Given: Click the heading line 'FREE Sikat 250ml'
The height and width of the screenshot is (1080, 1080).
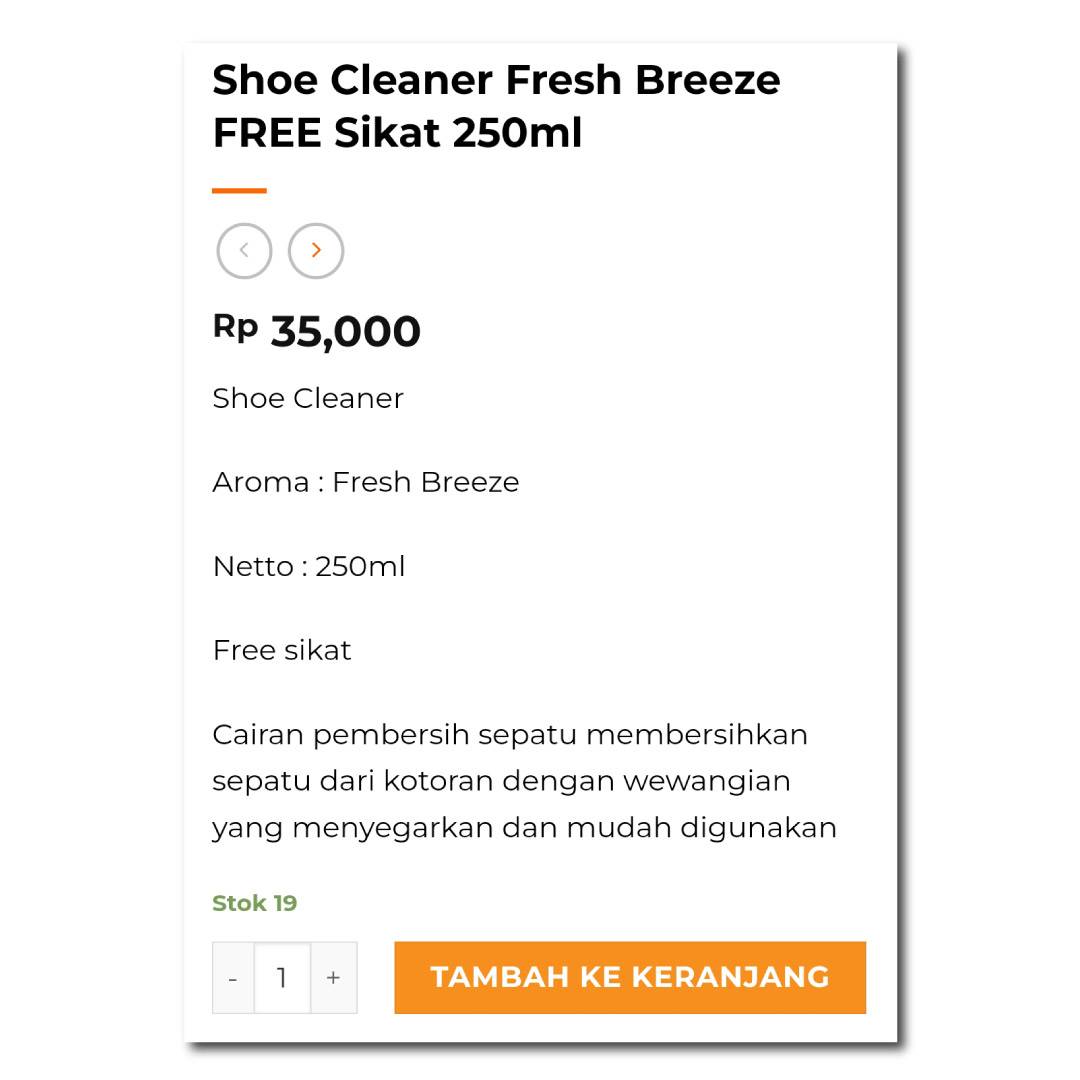Looking at the screenshot, I should point(397,133).
